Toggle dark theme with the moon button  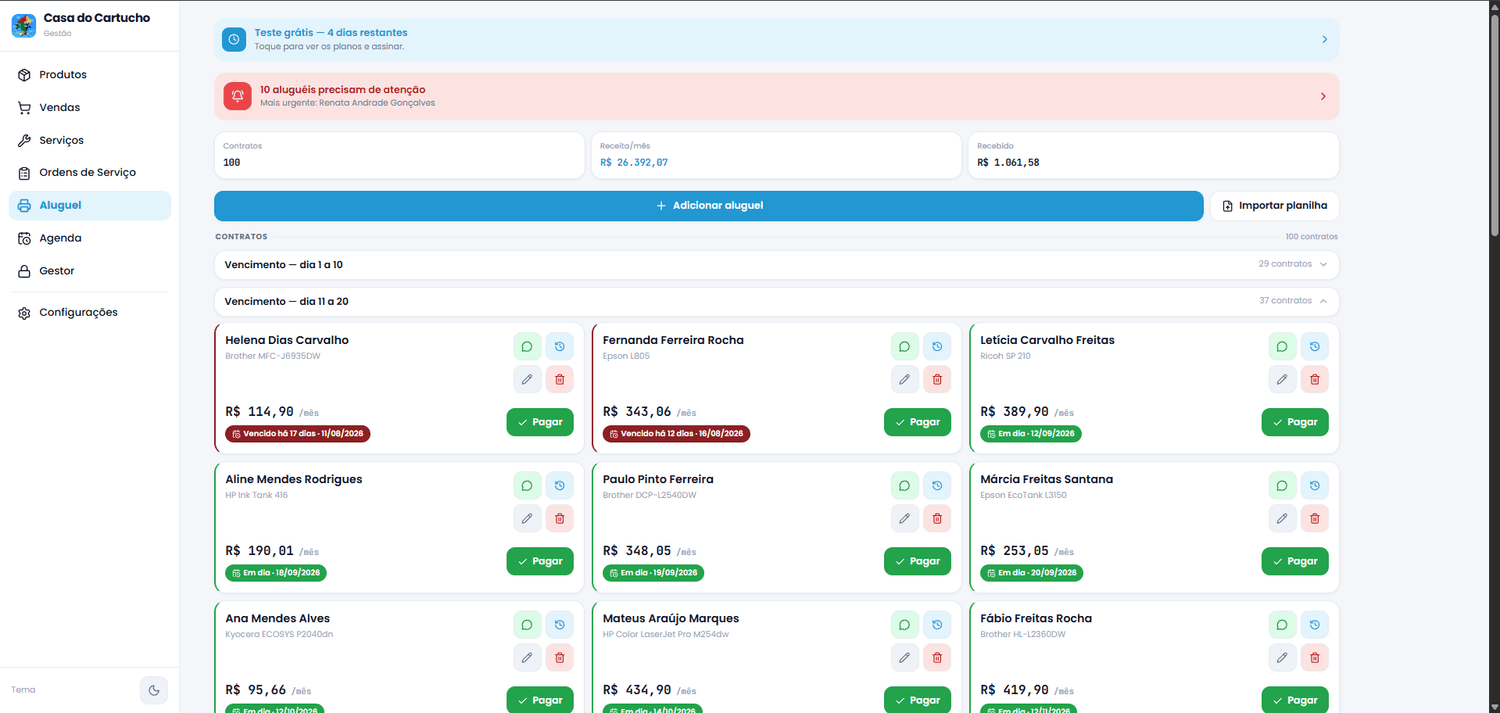[154, 690]
